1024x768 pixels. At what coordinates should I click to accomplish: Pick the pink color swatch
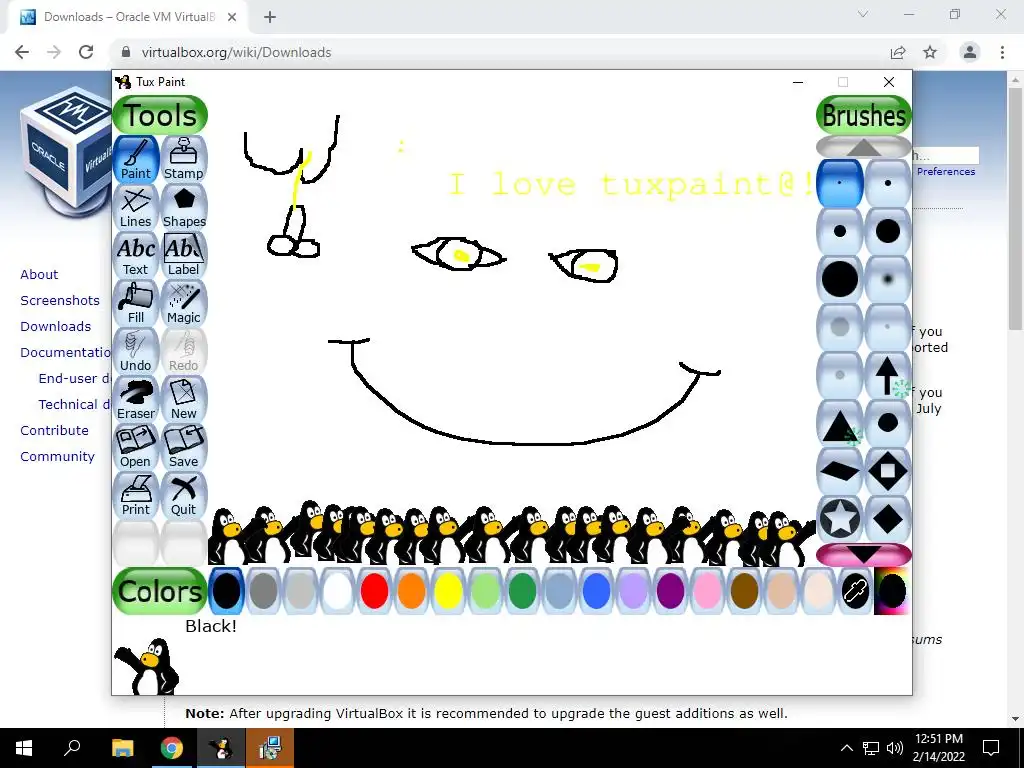coord(707,591)
